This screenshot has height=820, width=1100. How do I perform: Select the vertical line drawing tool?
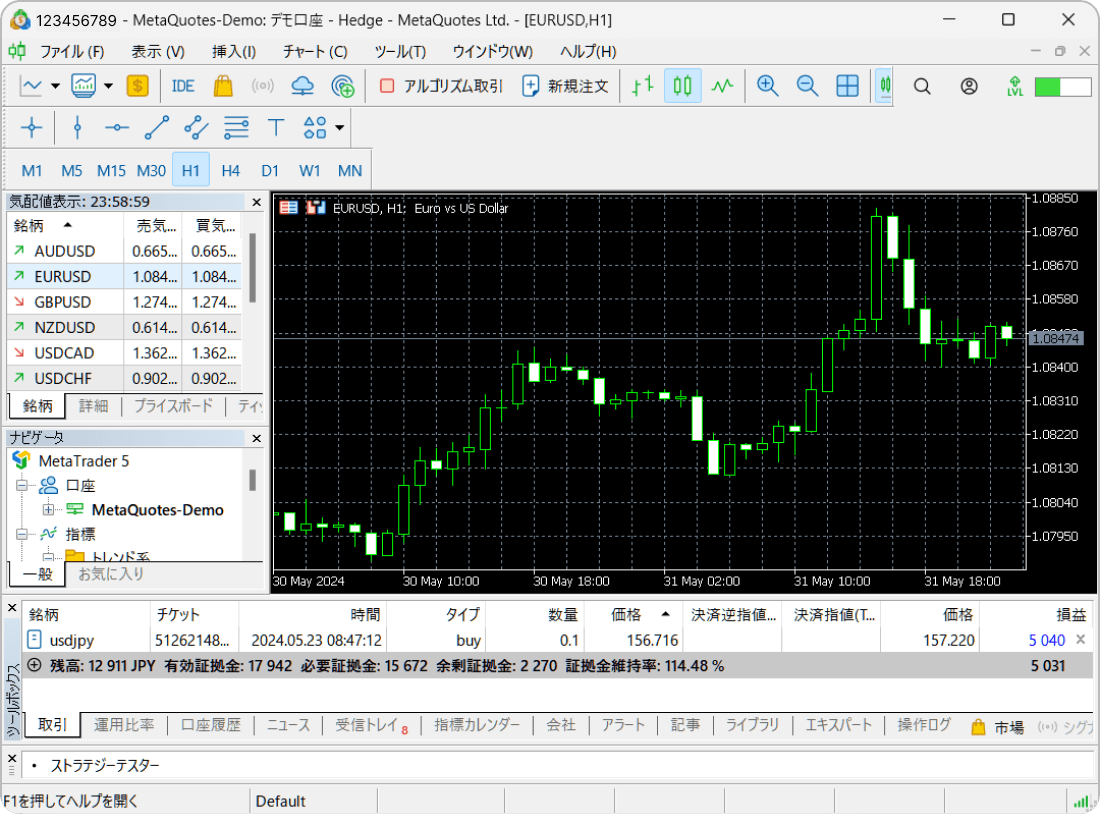click(77, 128)
